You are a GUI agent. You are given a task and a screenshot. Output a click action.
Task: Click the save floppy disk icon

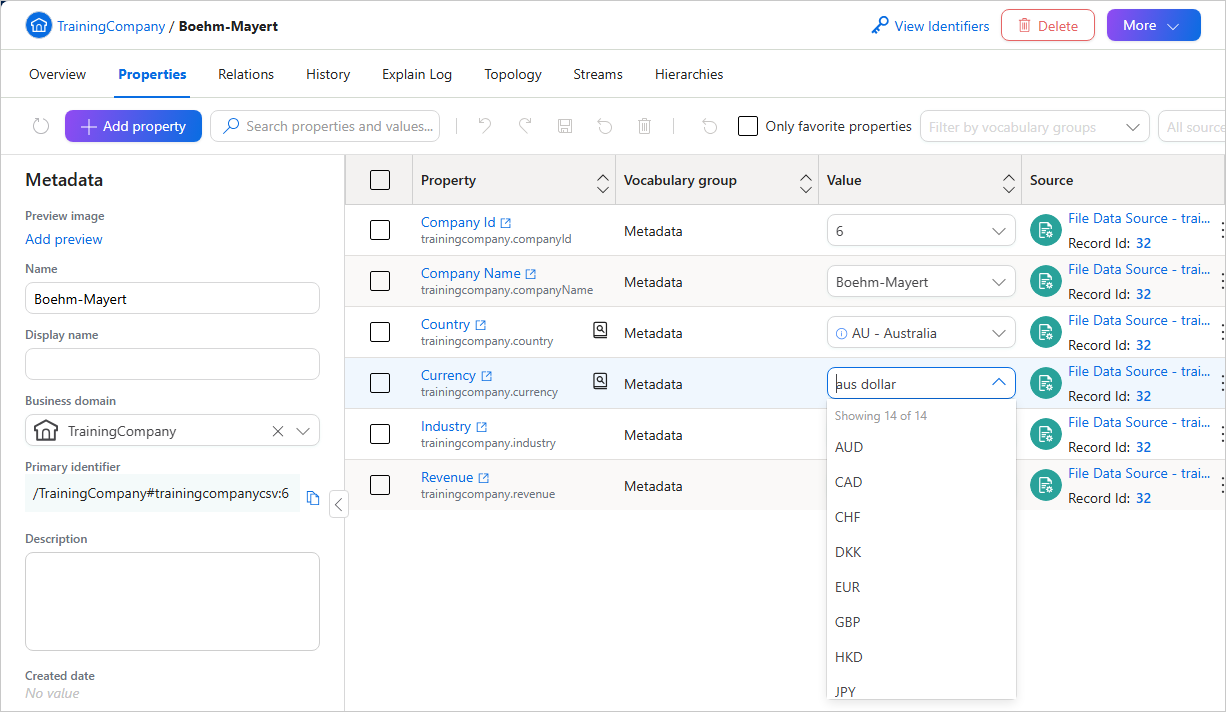click(x=565, y=126)
